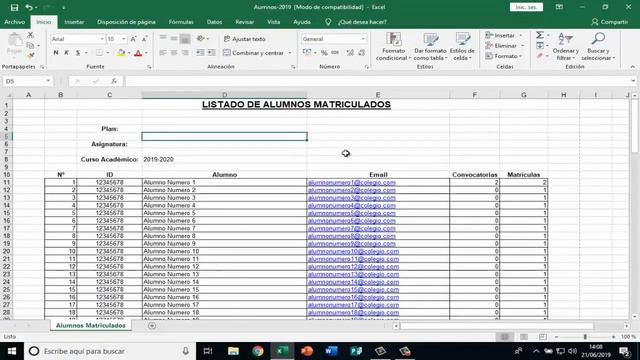Switch to Normal view in status bar
Viewport: 640px width, 360px height.
[x=505, y=337]
